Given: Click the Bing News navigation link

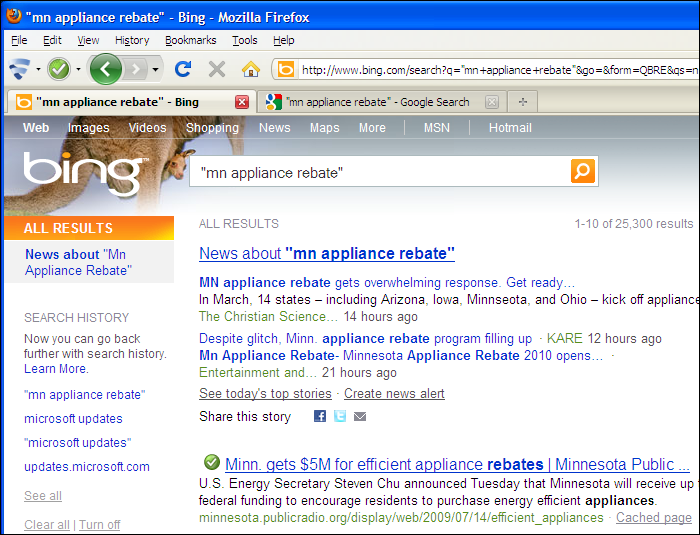Looking at the screenshot, I should [x=275, y=128].
